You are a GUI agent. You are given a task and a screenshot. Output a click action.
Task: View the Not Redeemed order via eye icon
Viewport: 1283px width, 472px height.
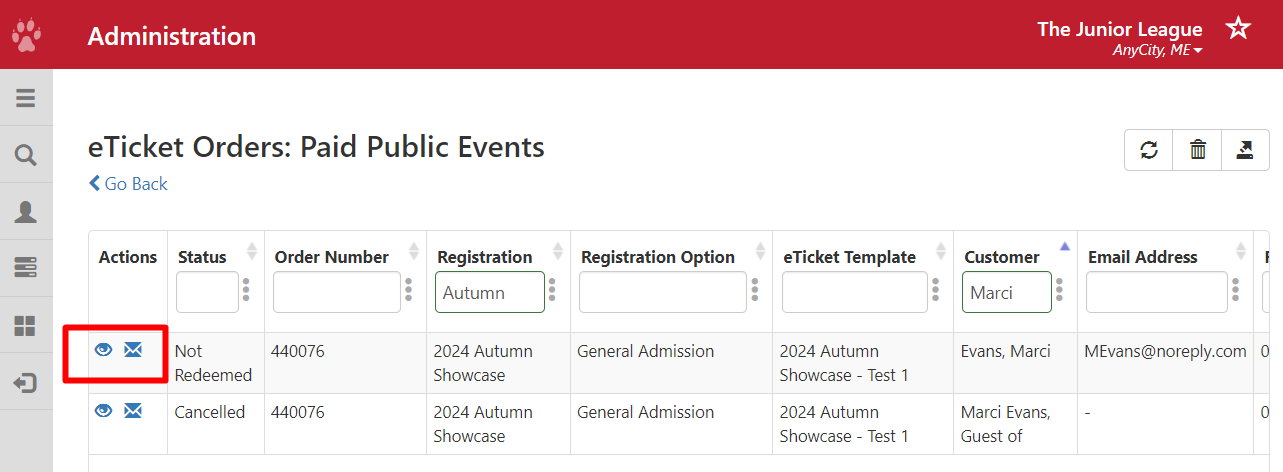click(103, 350)
